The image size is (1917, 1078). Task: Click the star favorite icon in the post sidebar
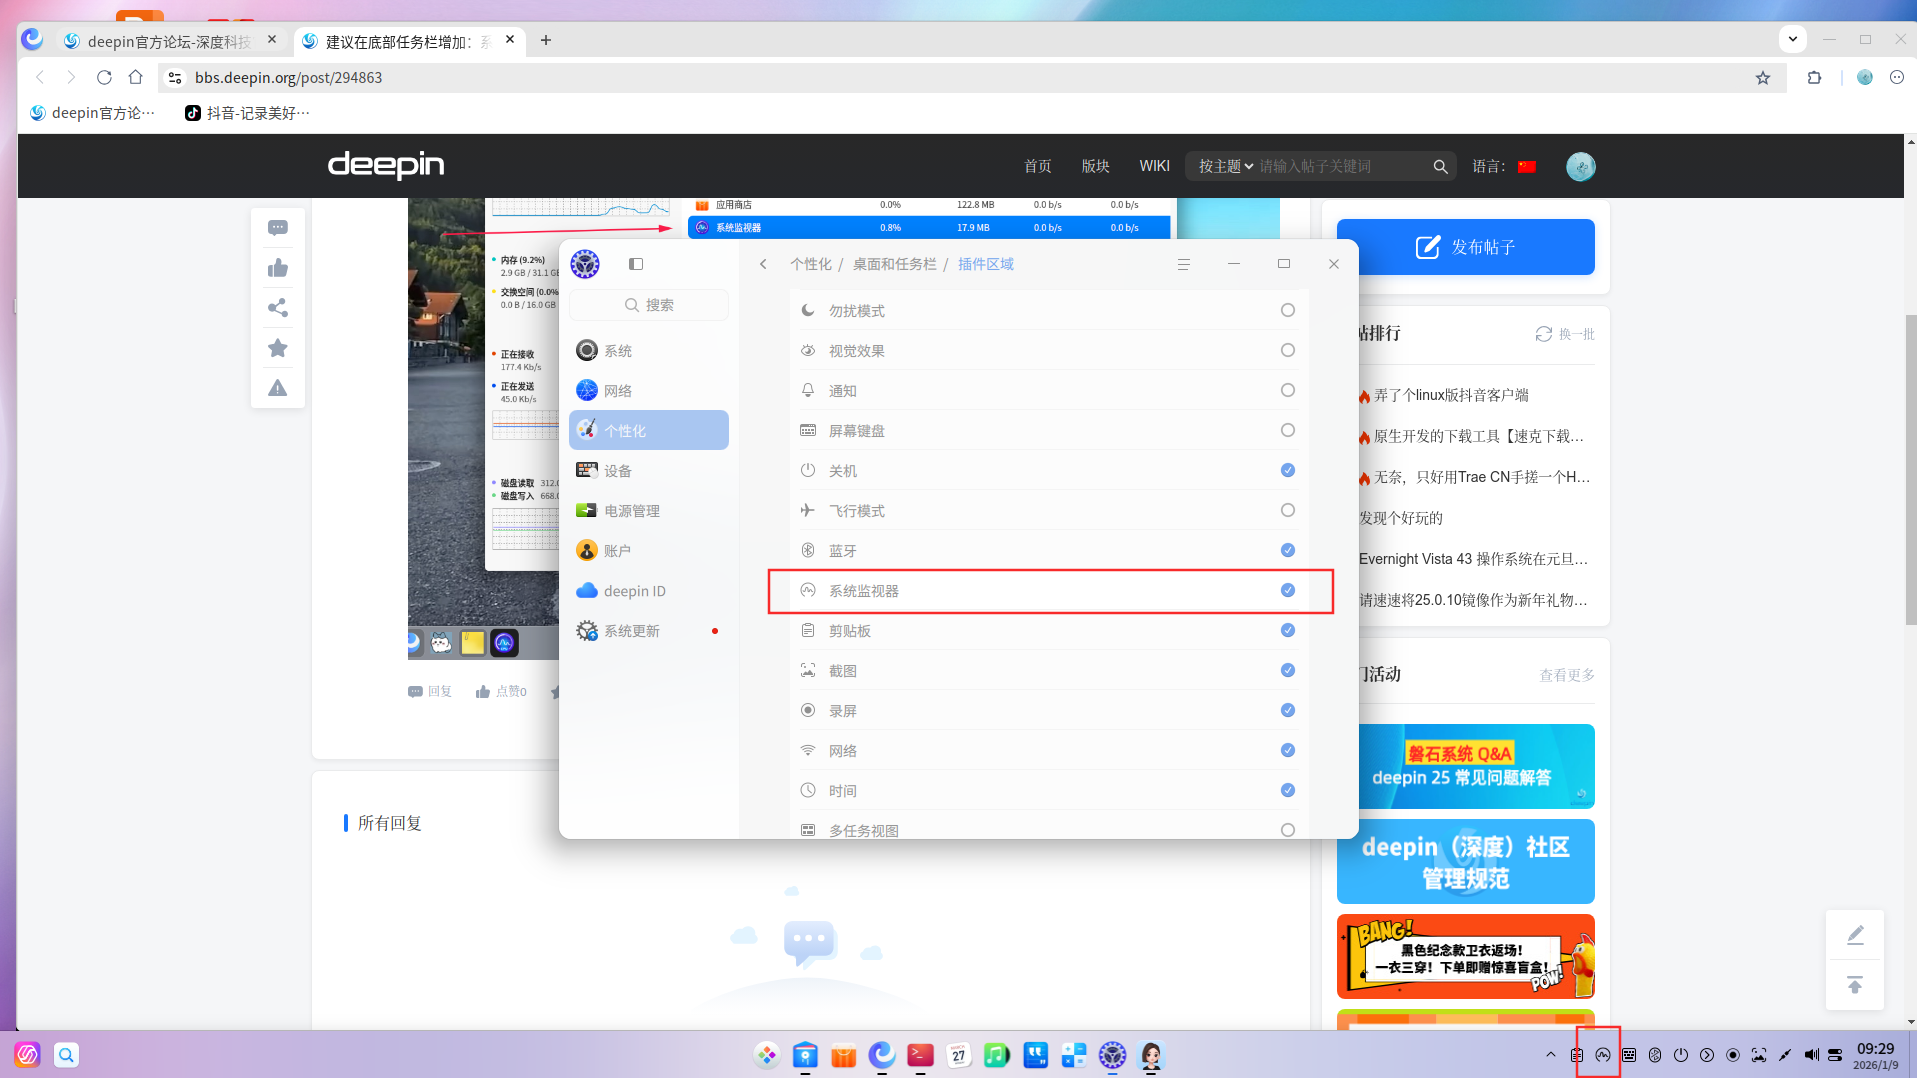[278, 348]
